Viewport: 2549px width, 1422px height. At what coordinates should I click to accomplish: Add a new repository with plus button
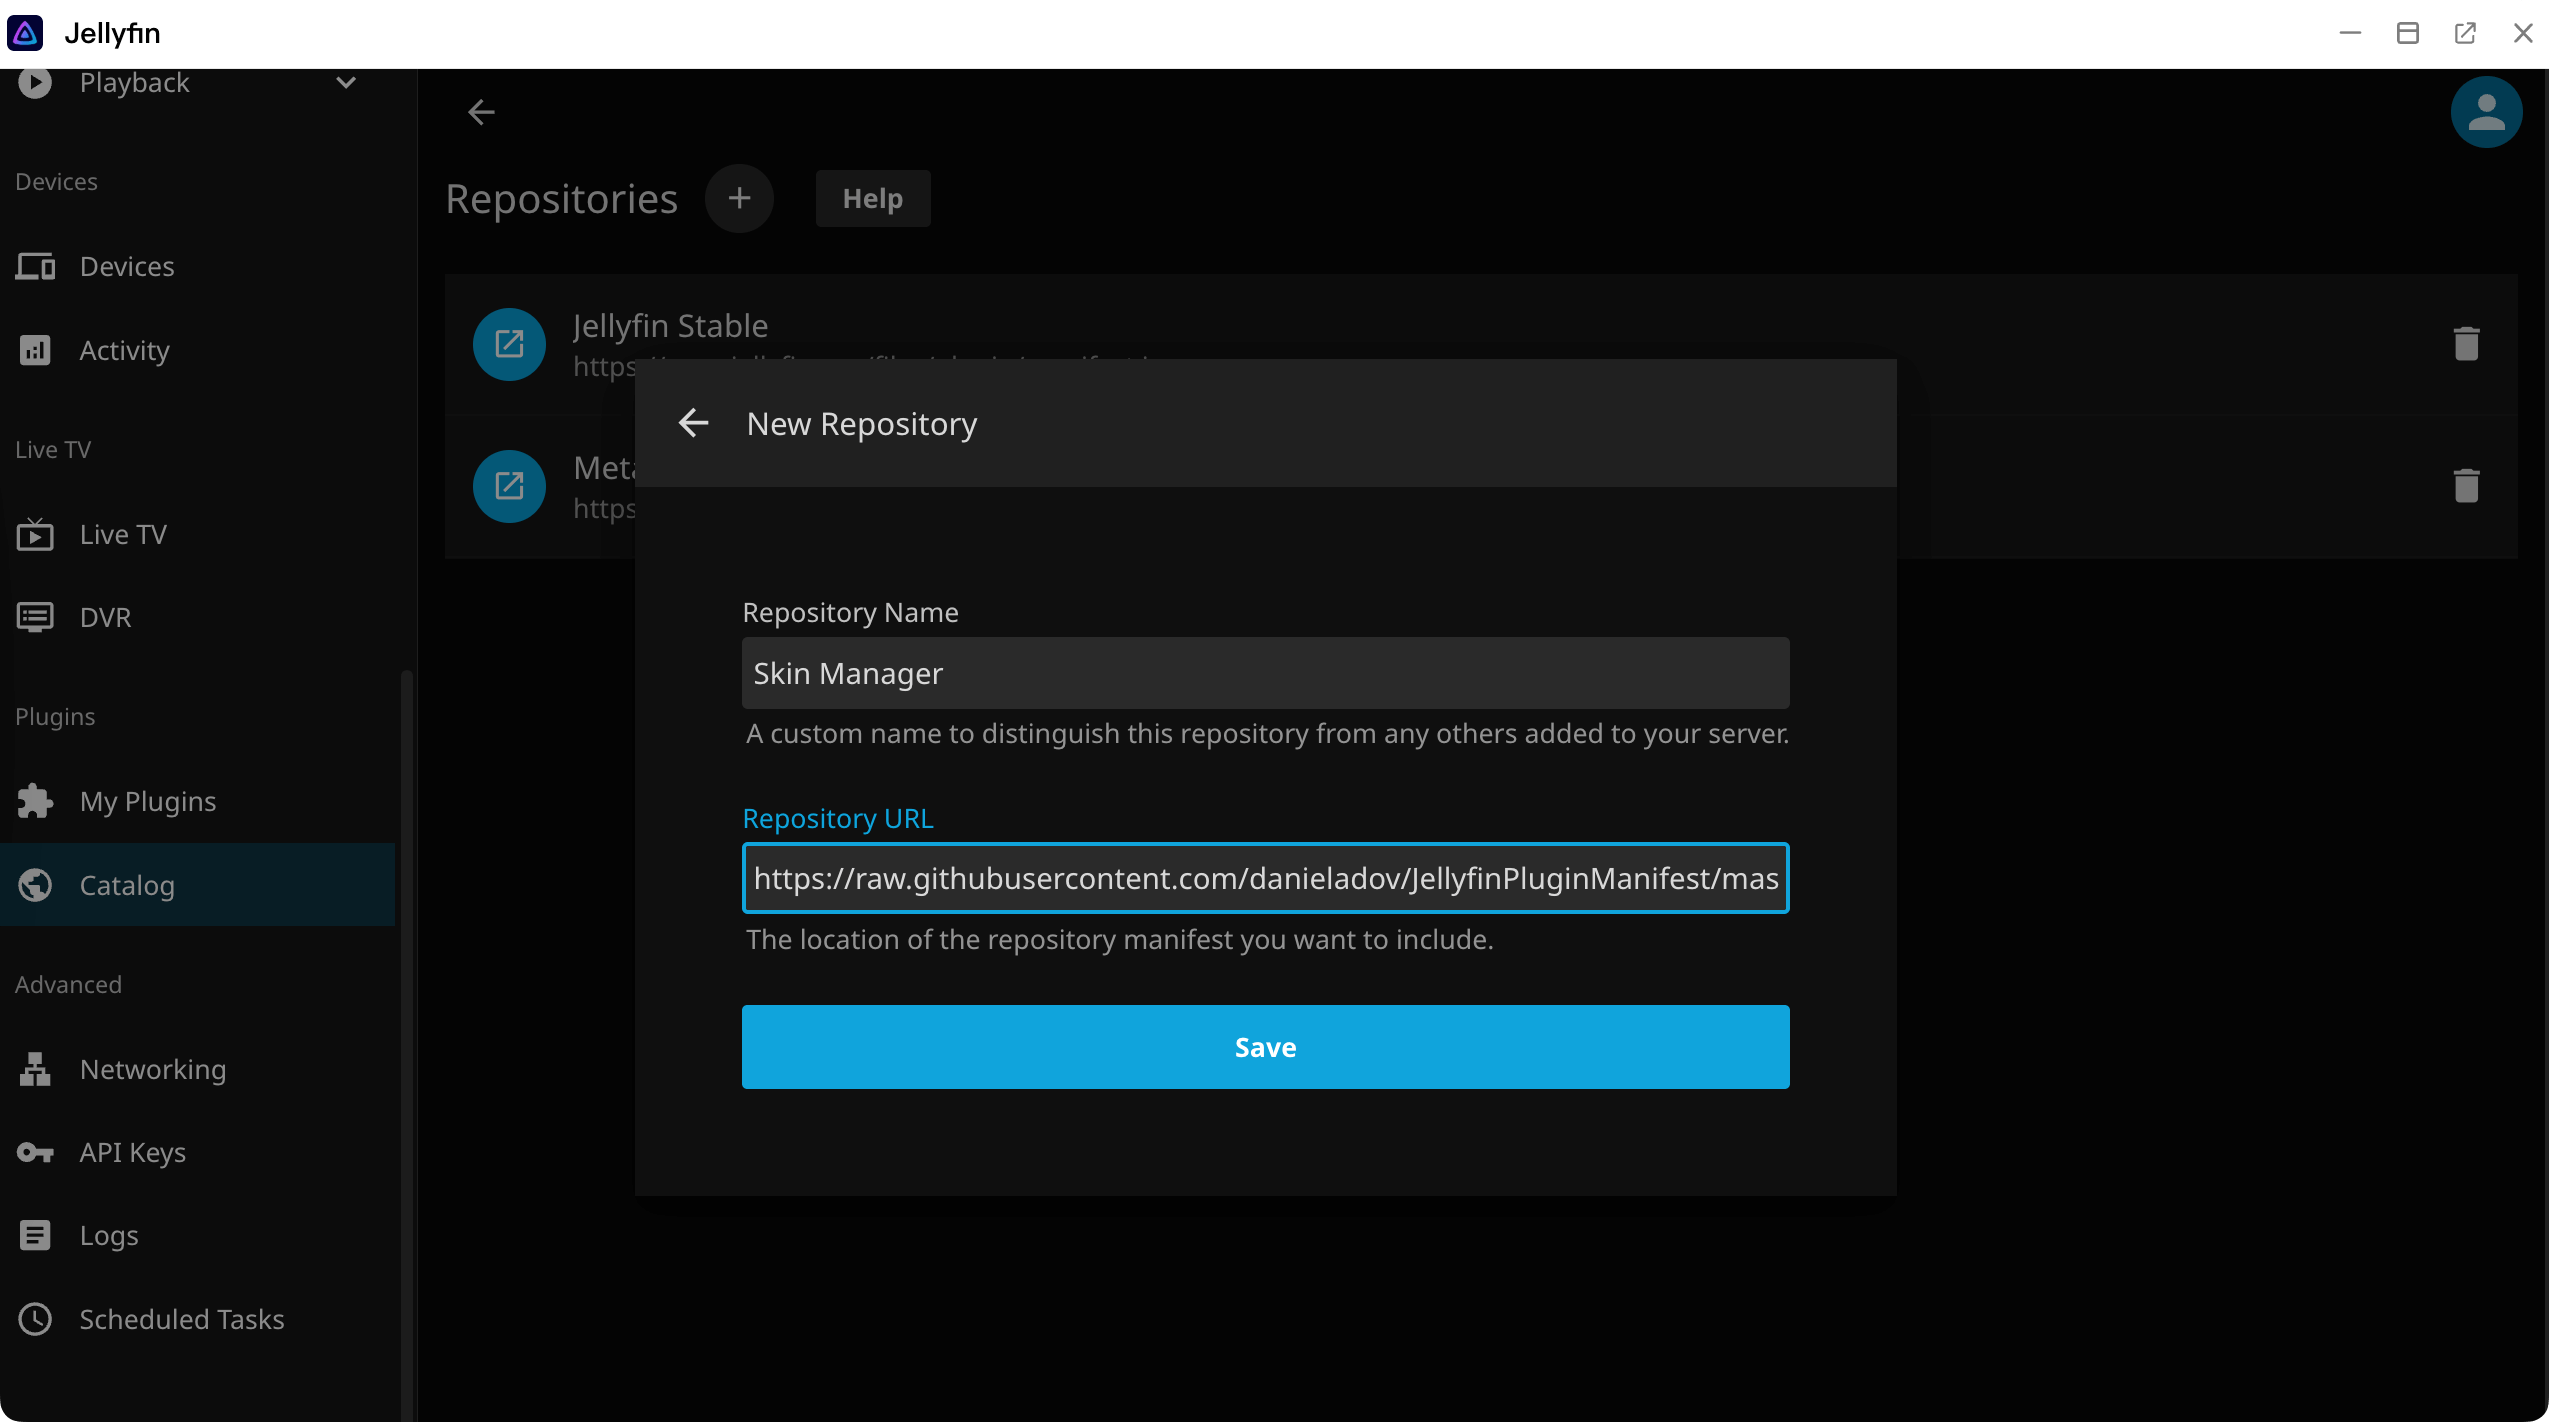pos(738,198)
